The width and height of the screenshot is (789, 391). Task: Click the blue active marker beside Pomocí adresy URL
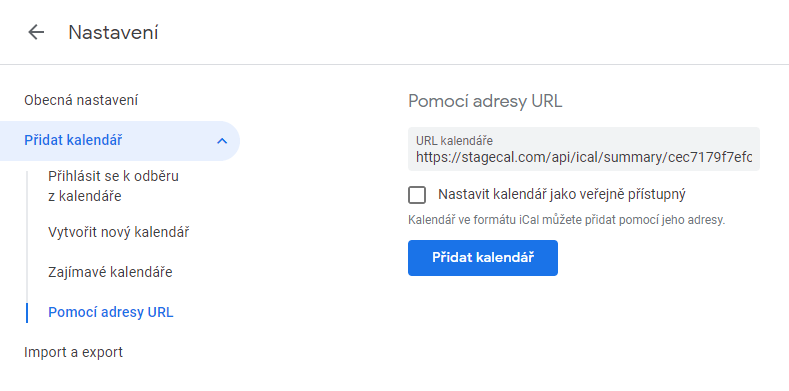click(27, 312)
